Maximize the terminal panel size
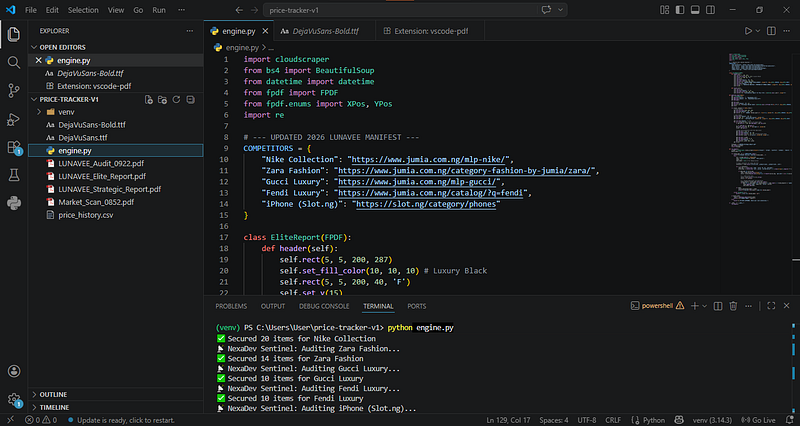 tap(771, 306)
